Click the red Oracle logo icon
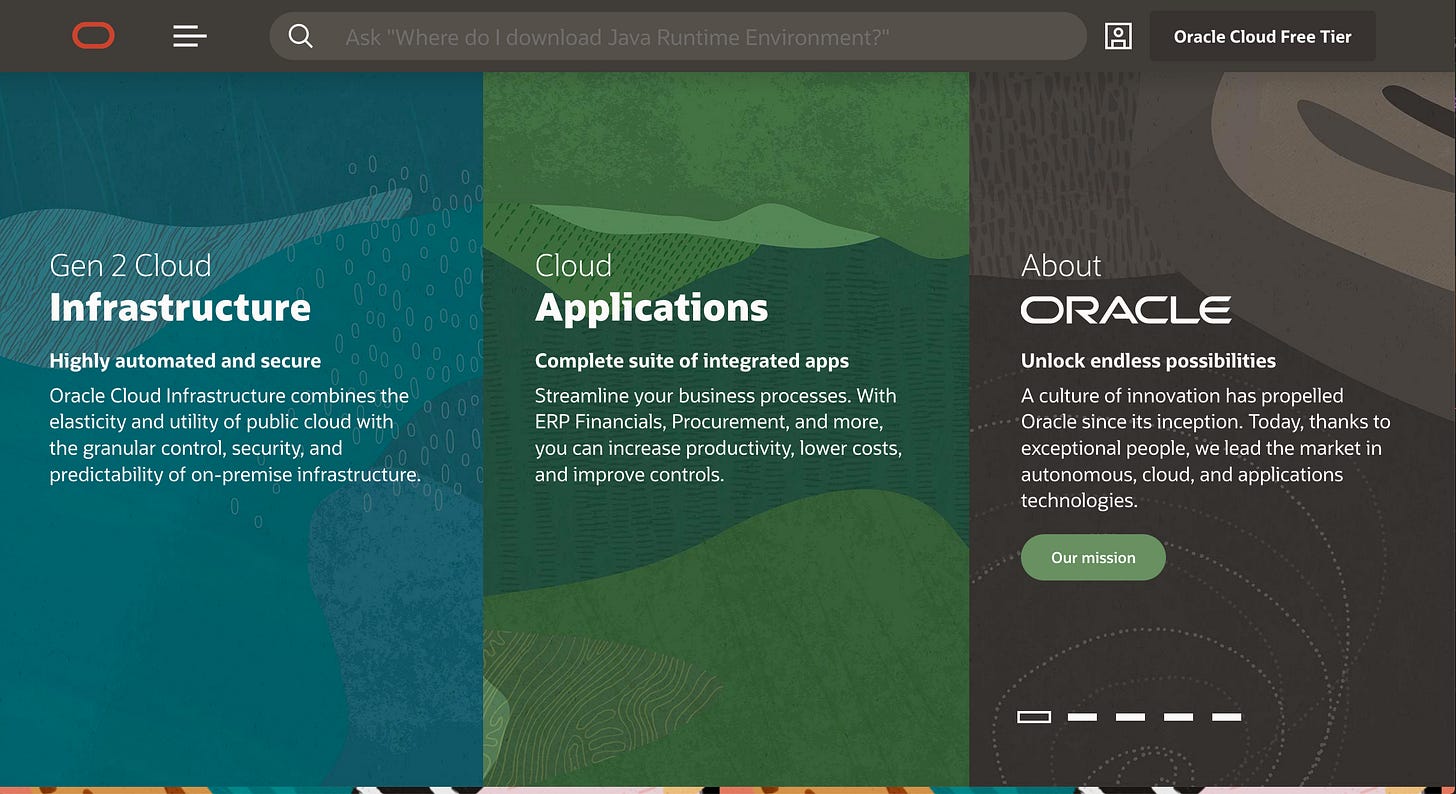The image size is (1456, 794). [x=93, y=36]
